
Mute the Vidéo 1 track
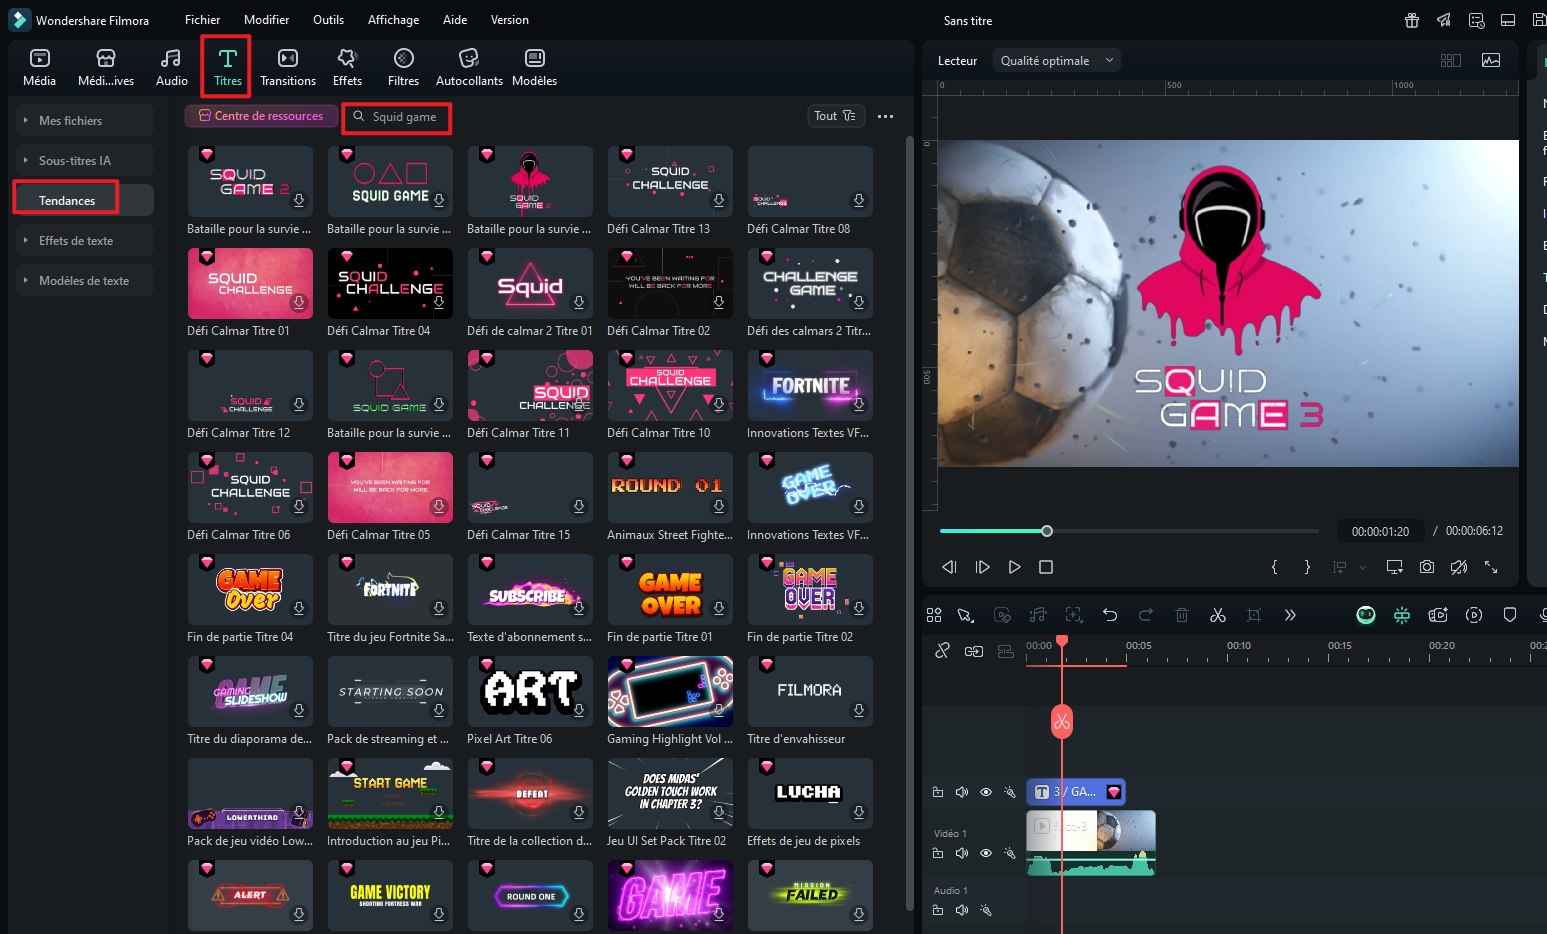(962, 853)
